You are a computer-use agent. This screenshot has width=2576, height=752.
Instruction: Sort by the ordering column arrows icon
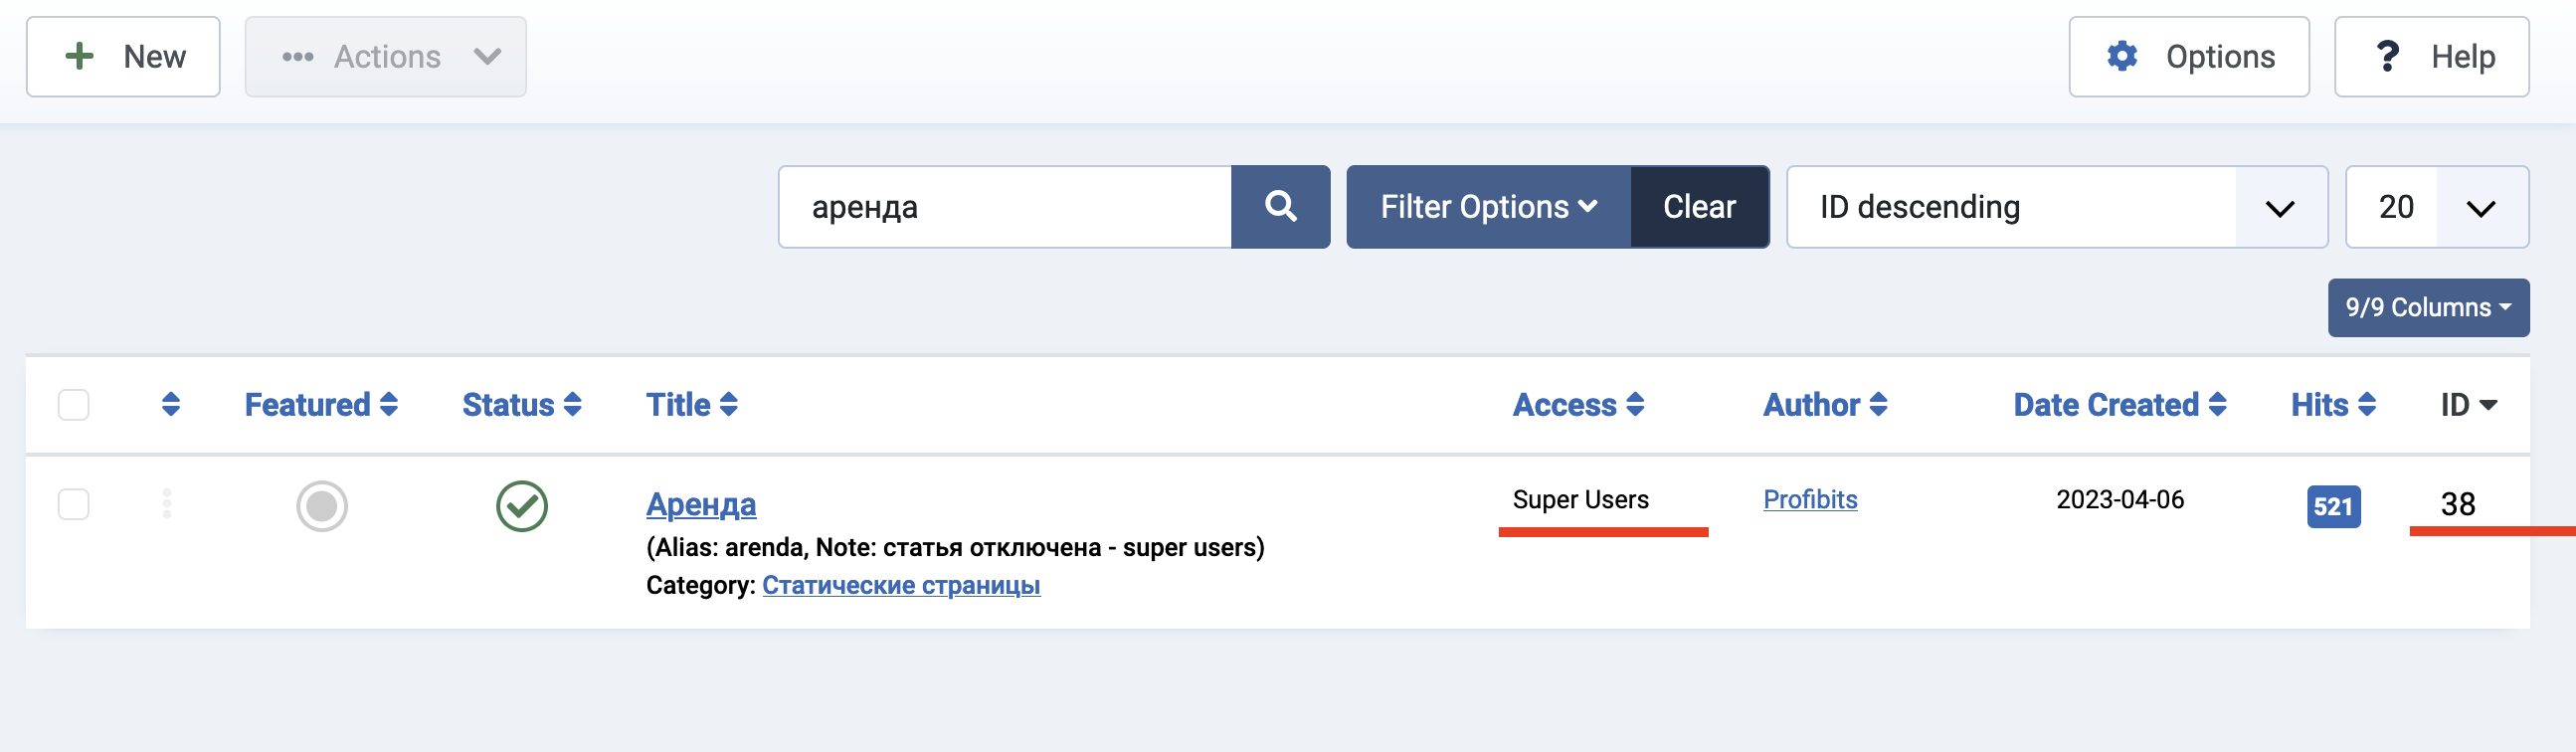point(171,404)
